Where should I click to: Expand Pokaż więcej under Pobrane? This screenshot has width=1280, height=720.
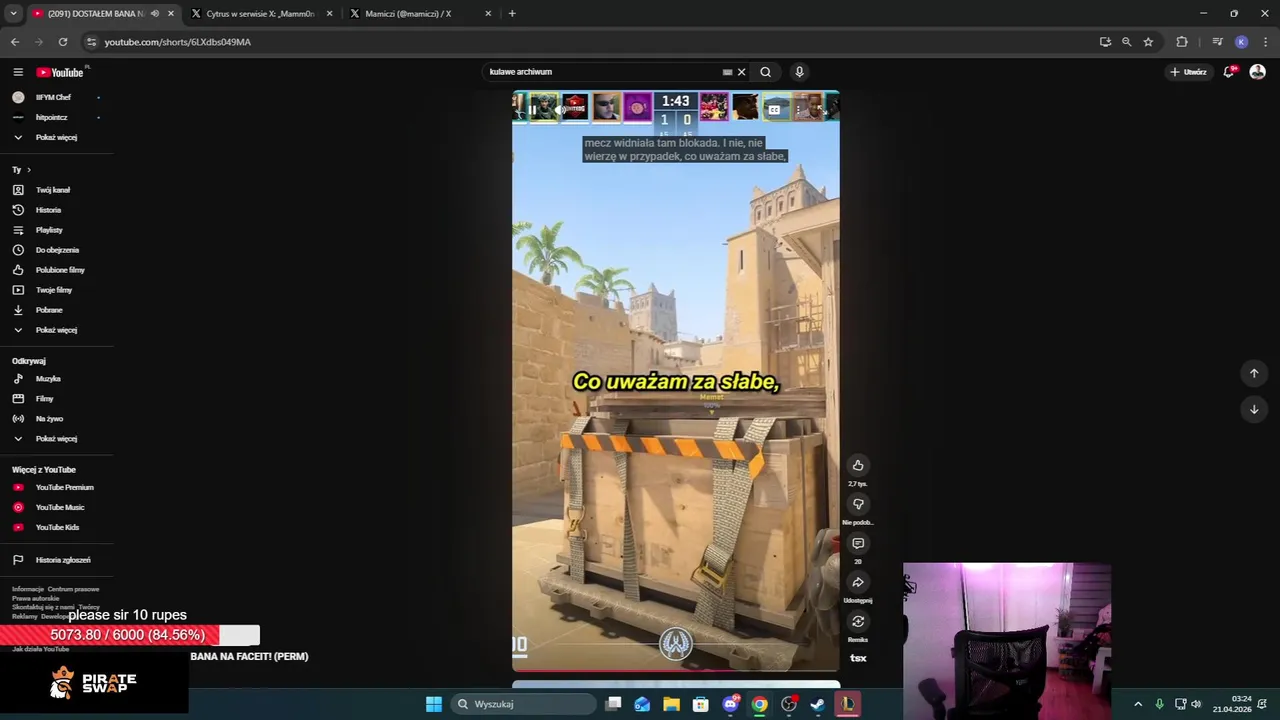click(x=56, y=330)
